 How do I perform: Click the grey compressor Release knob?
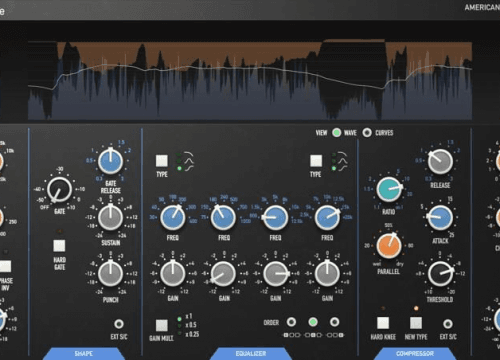(440, 162)
